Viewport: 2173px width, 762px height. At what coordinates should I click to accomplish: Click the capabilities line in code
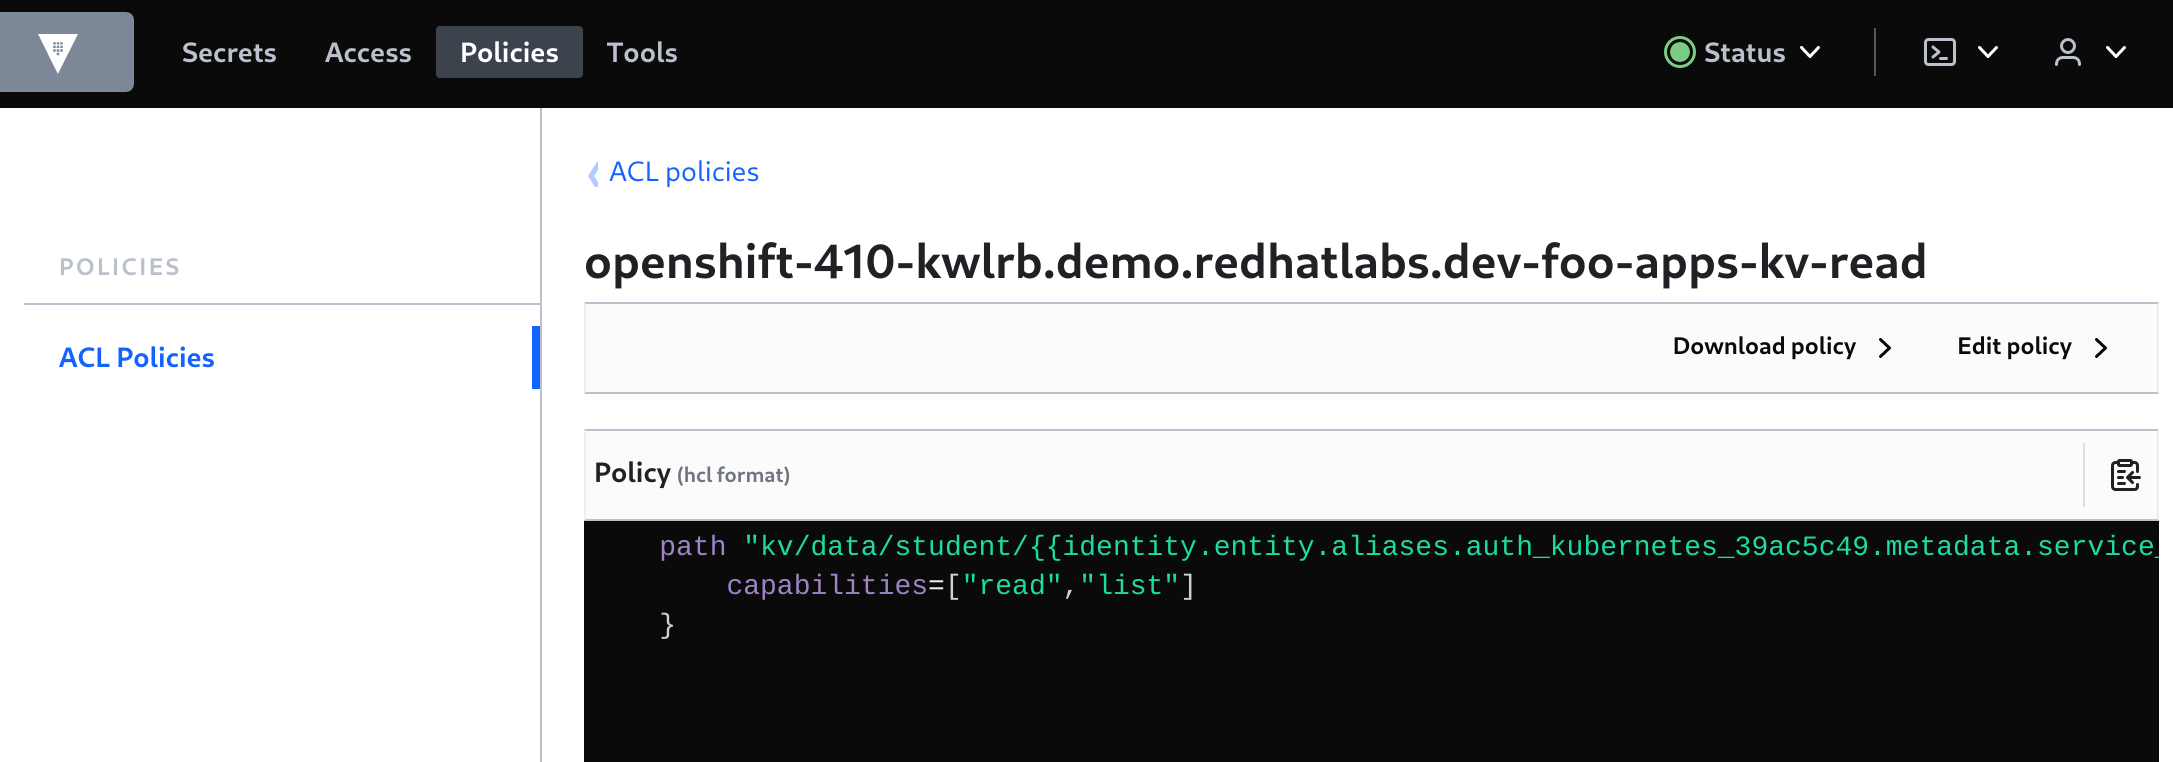960,585
